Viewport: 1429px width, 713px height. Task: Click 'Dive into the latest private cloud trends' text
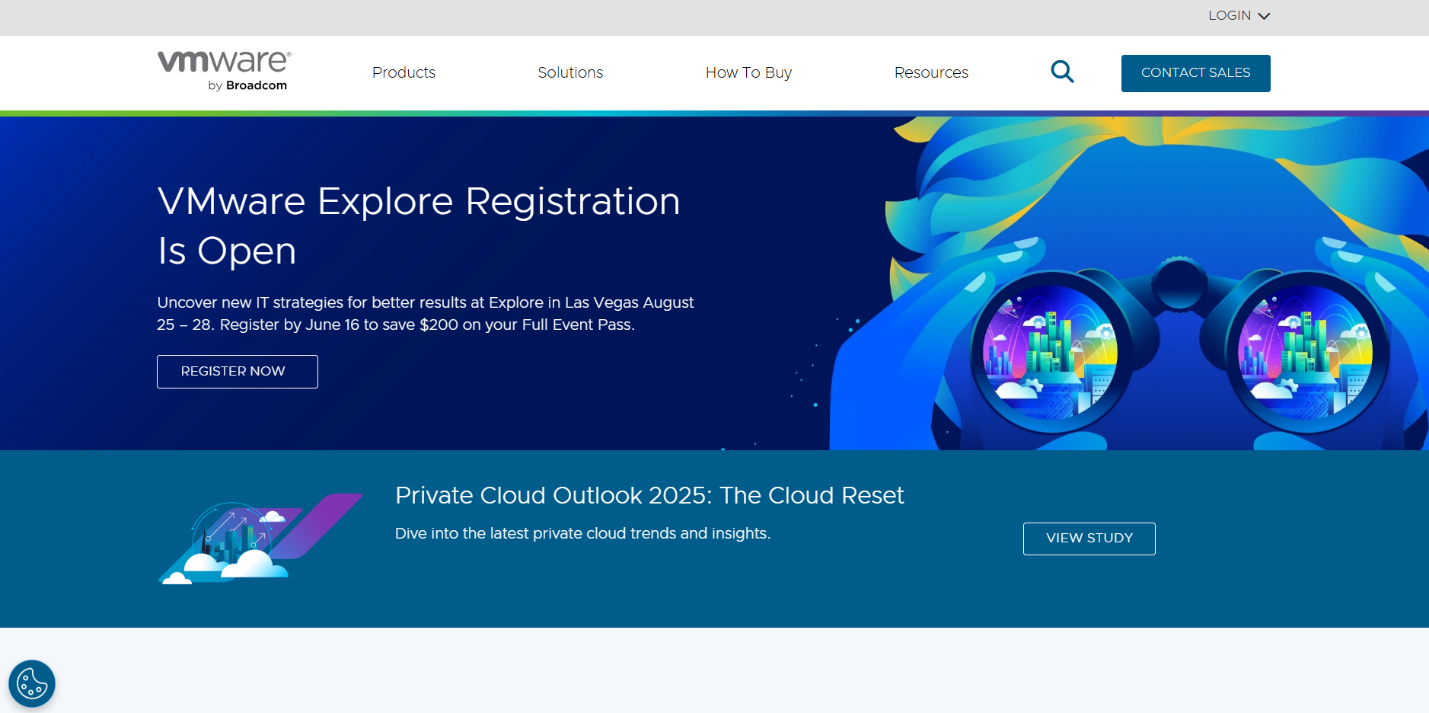pos(583,533)
